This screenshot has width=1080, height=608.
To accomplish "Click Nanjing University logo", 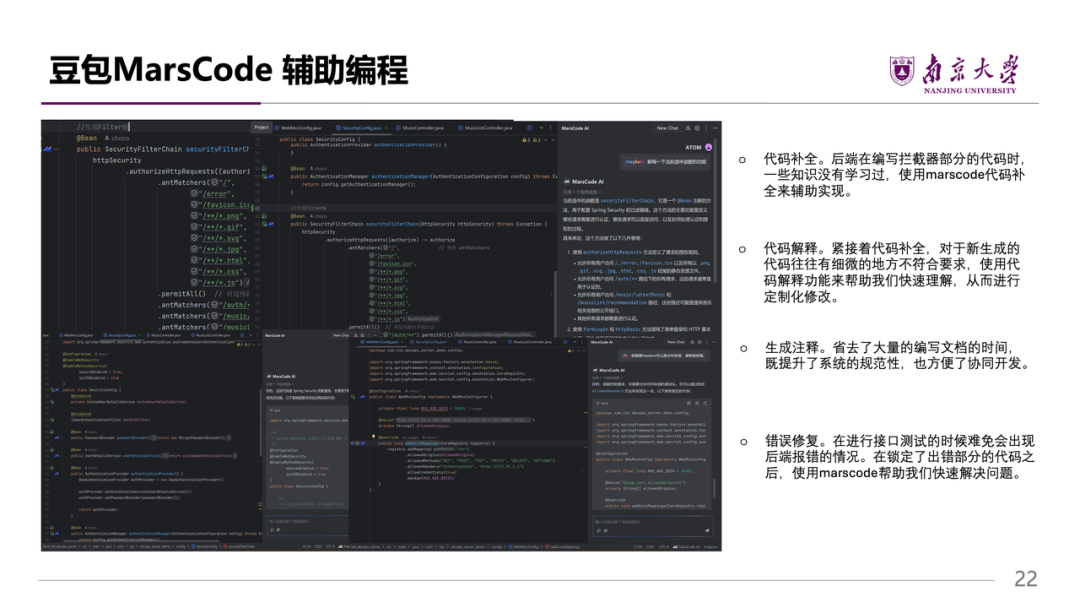I will (x=953, y=73).
